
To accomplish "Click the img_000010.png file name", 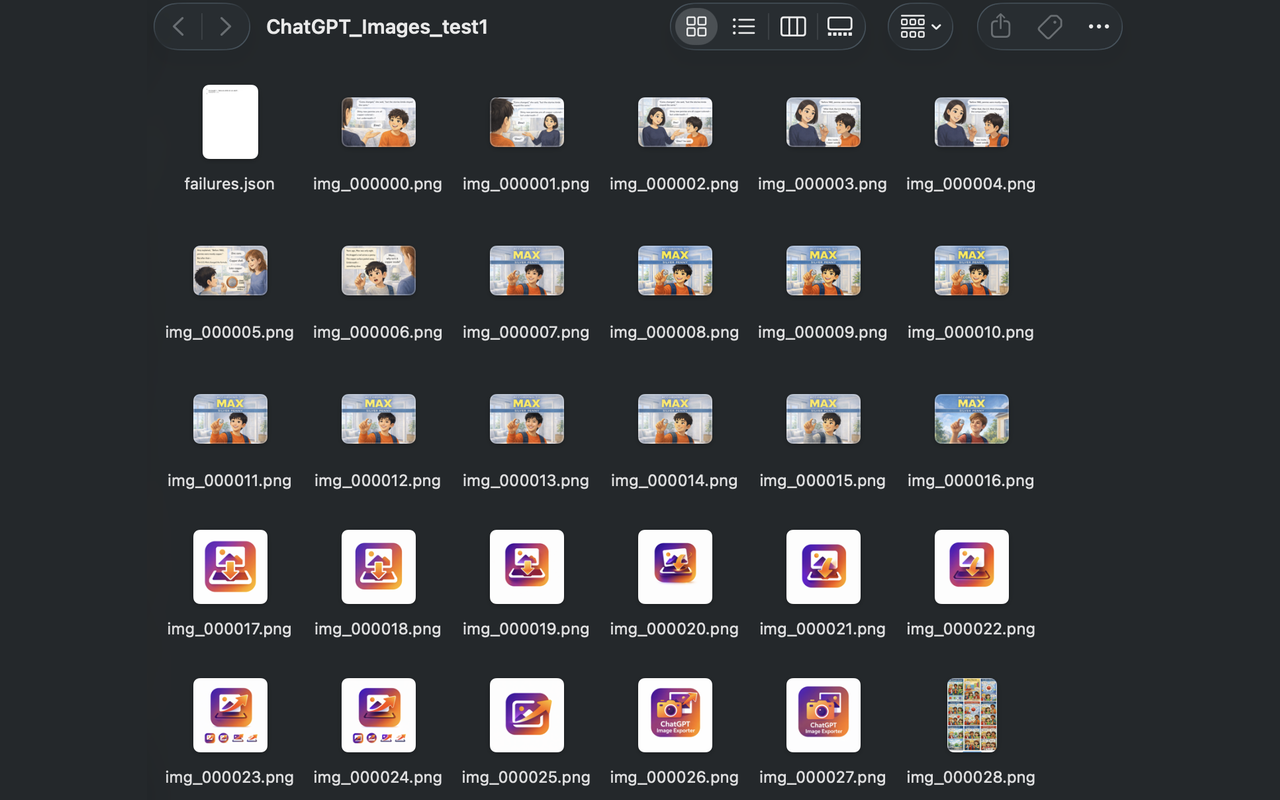I will (x=972, y=332).
